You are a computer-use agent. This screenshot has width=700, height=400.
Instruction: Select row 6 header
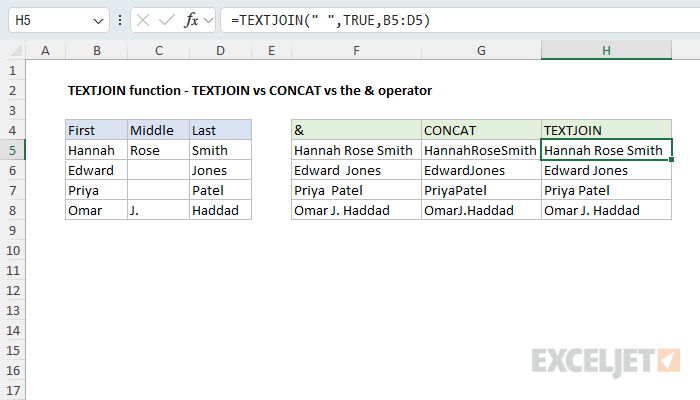click(12, 170)
